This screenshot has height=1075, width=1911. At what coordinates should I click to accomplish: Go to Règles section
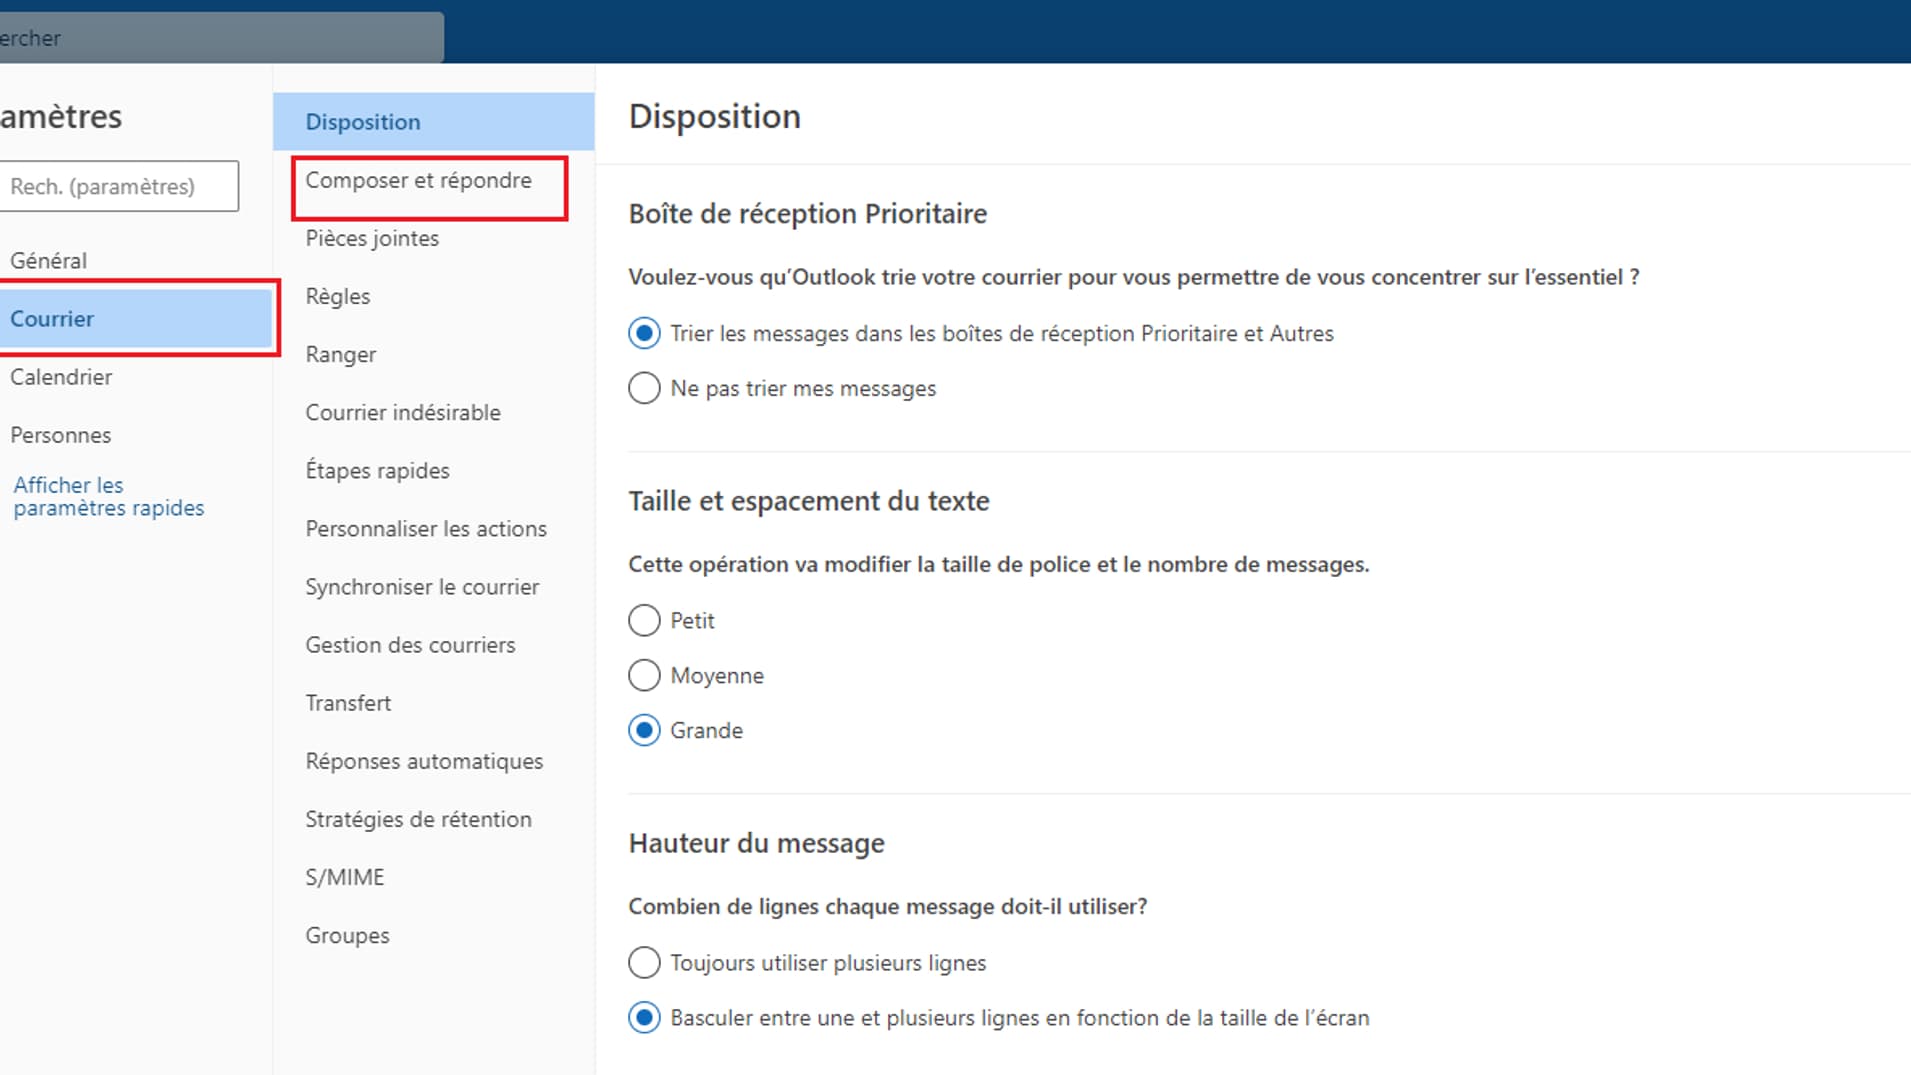338,297
